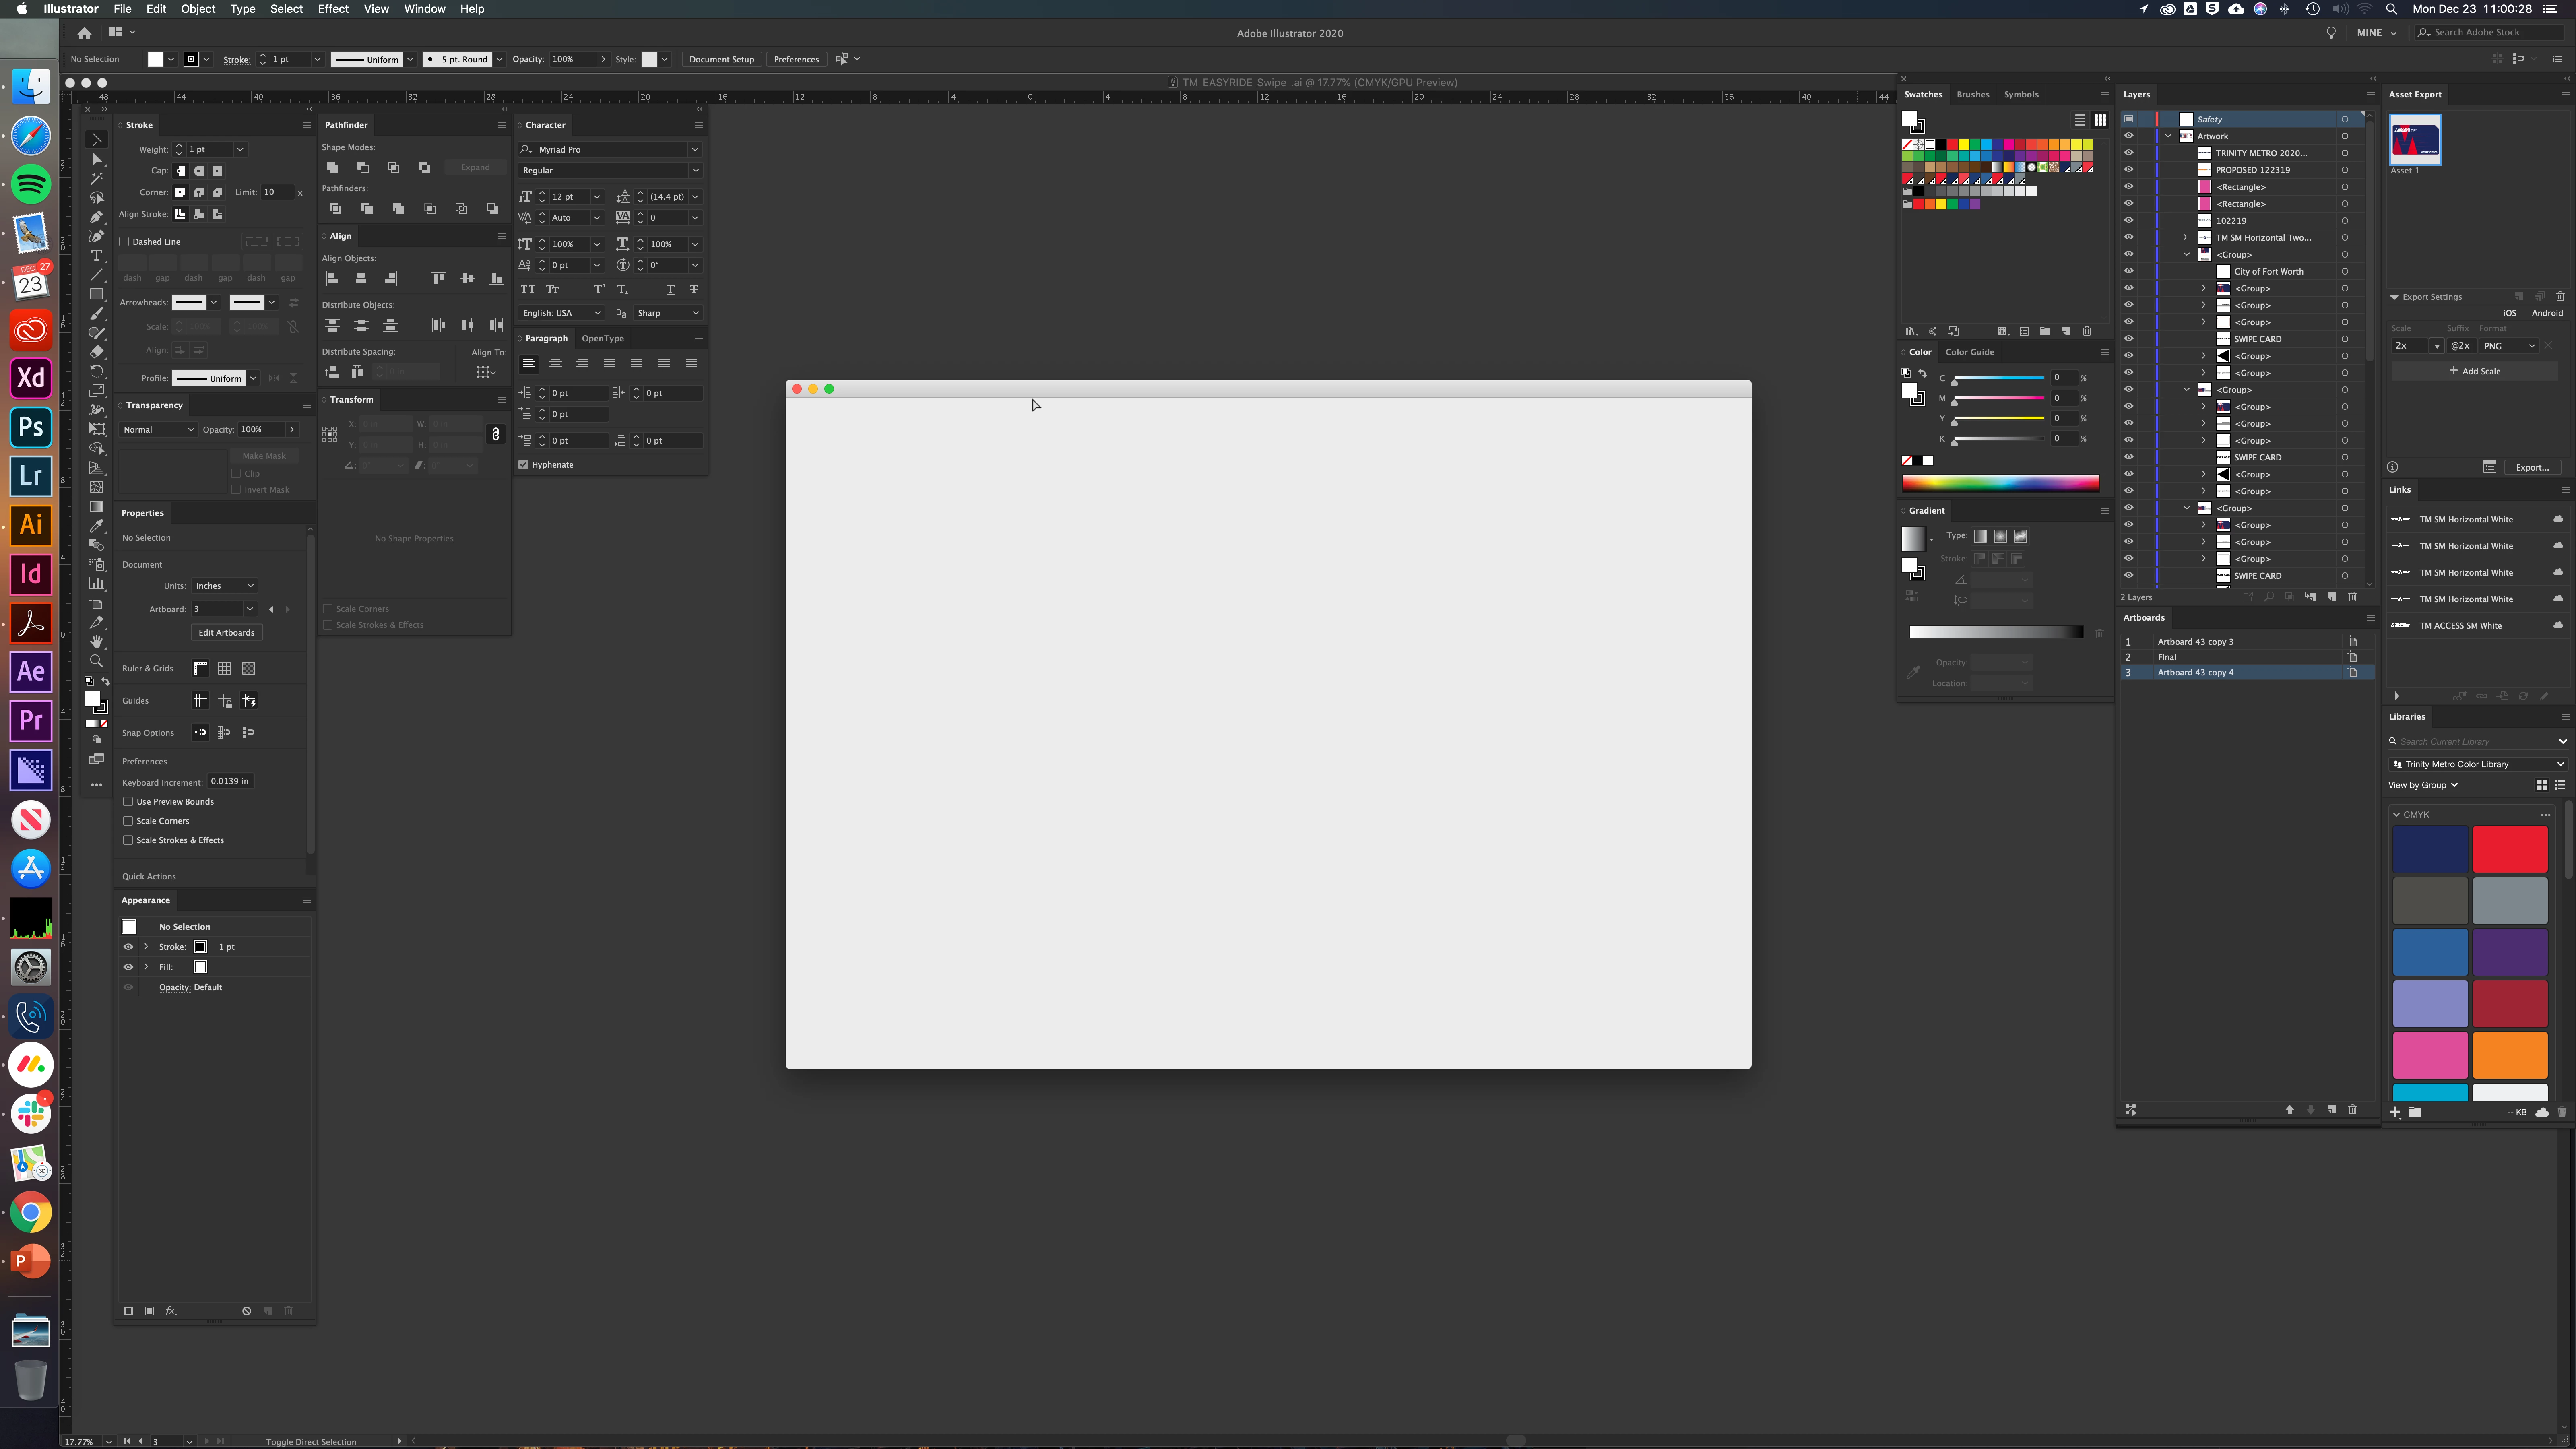Expand the TM SM Horizontal Two sublayer
2576x1449 pixels.
coord(2185,237)
